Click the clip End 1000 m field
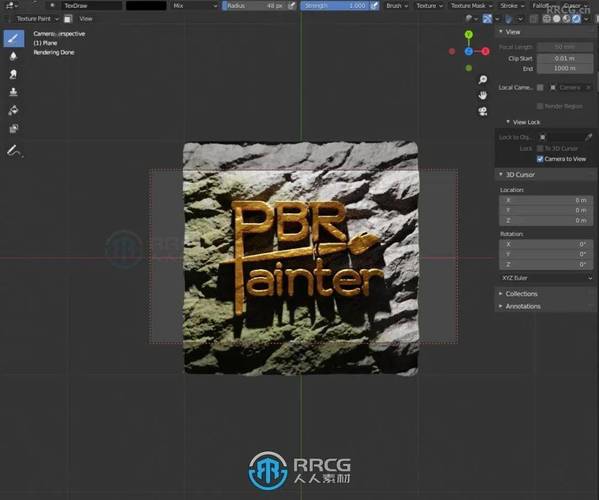This screenshot has height=500, width=599. tap(565, 68)
